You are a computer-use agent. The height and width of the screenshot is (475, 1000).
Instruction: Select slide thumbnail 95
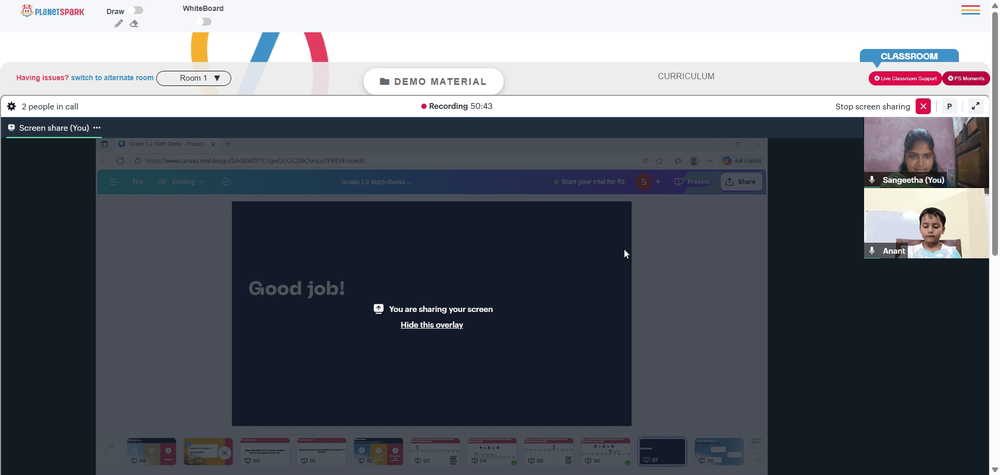(548, 451)
